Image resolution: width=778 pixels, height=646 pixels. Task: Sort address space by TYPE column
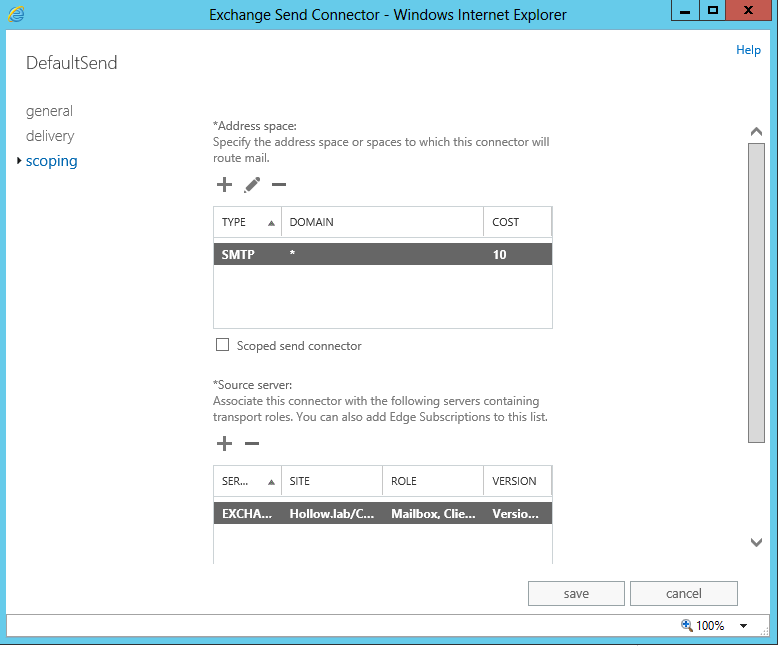point(247,222)
